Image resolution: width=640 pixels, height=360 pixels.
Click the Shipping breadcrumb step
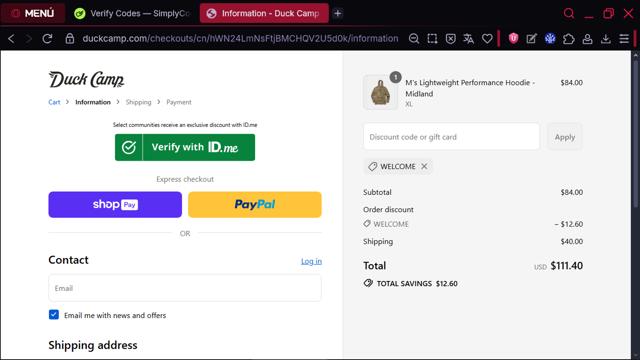coord(138,102)
